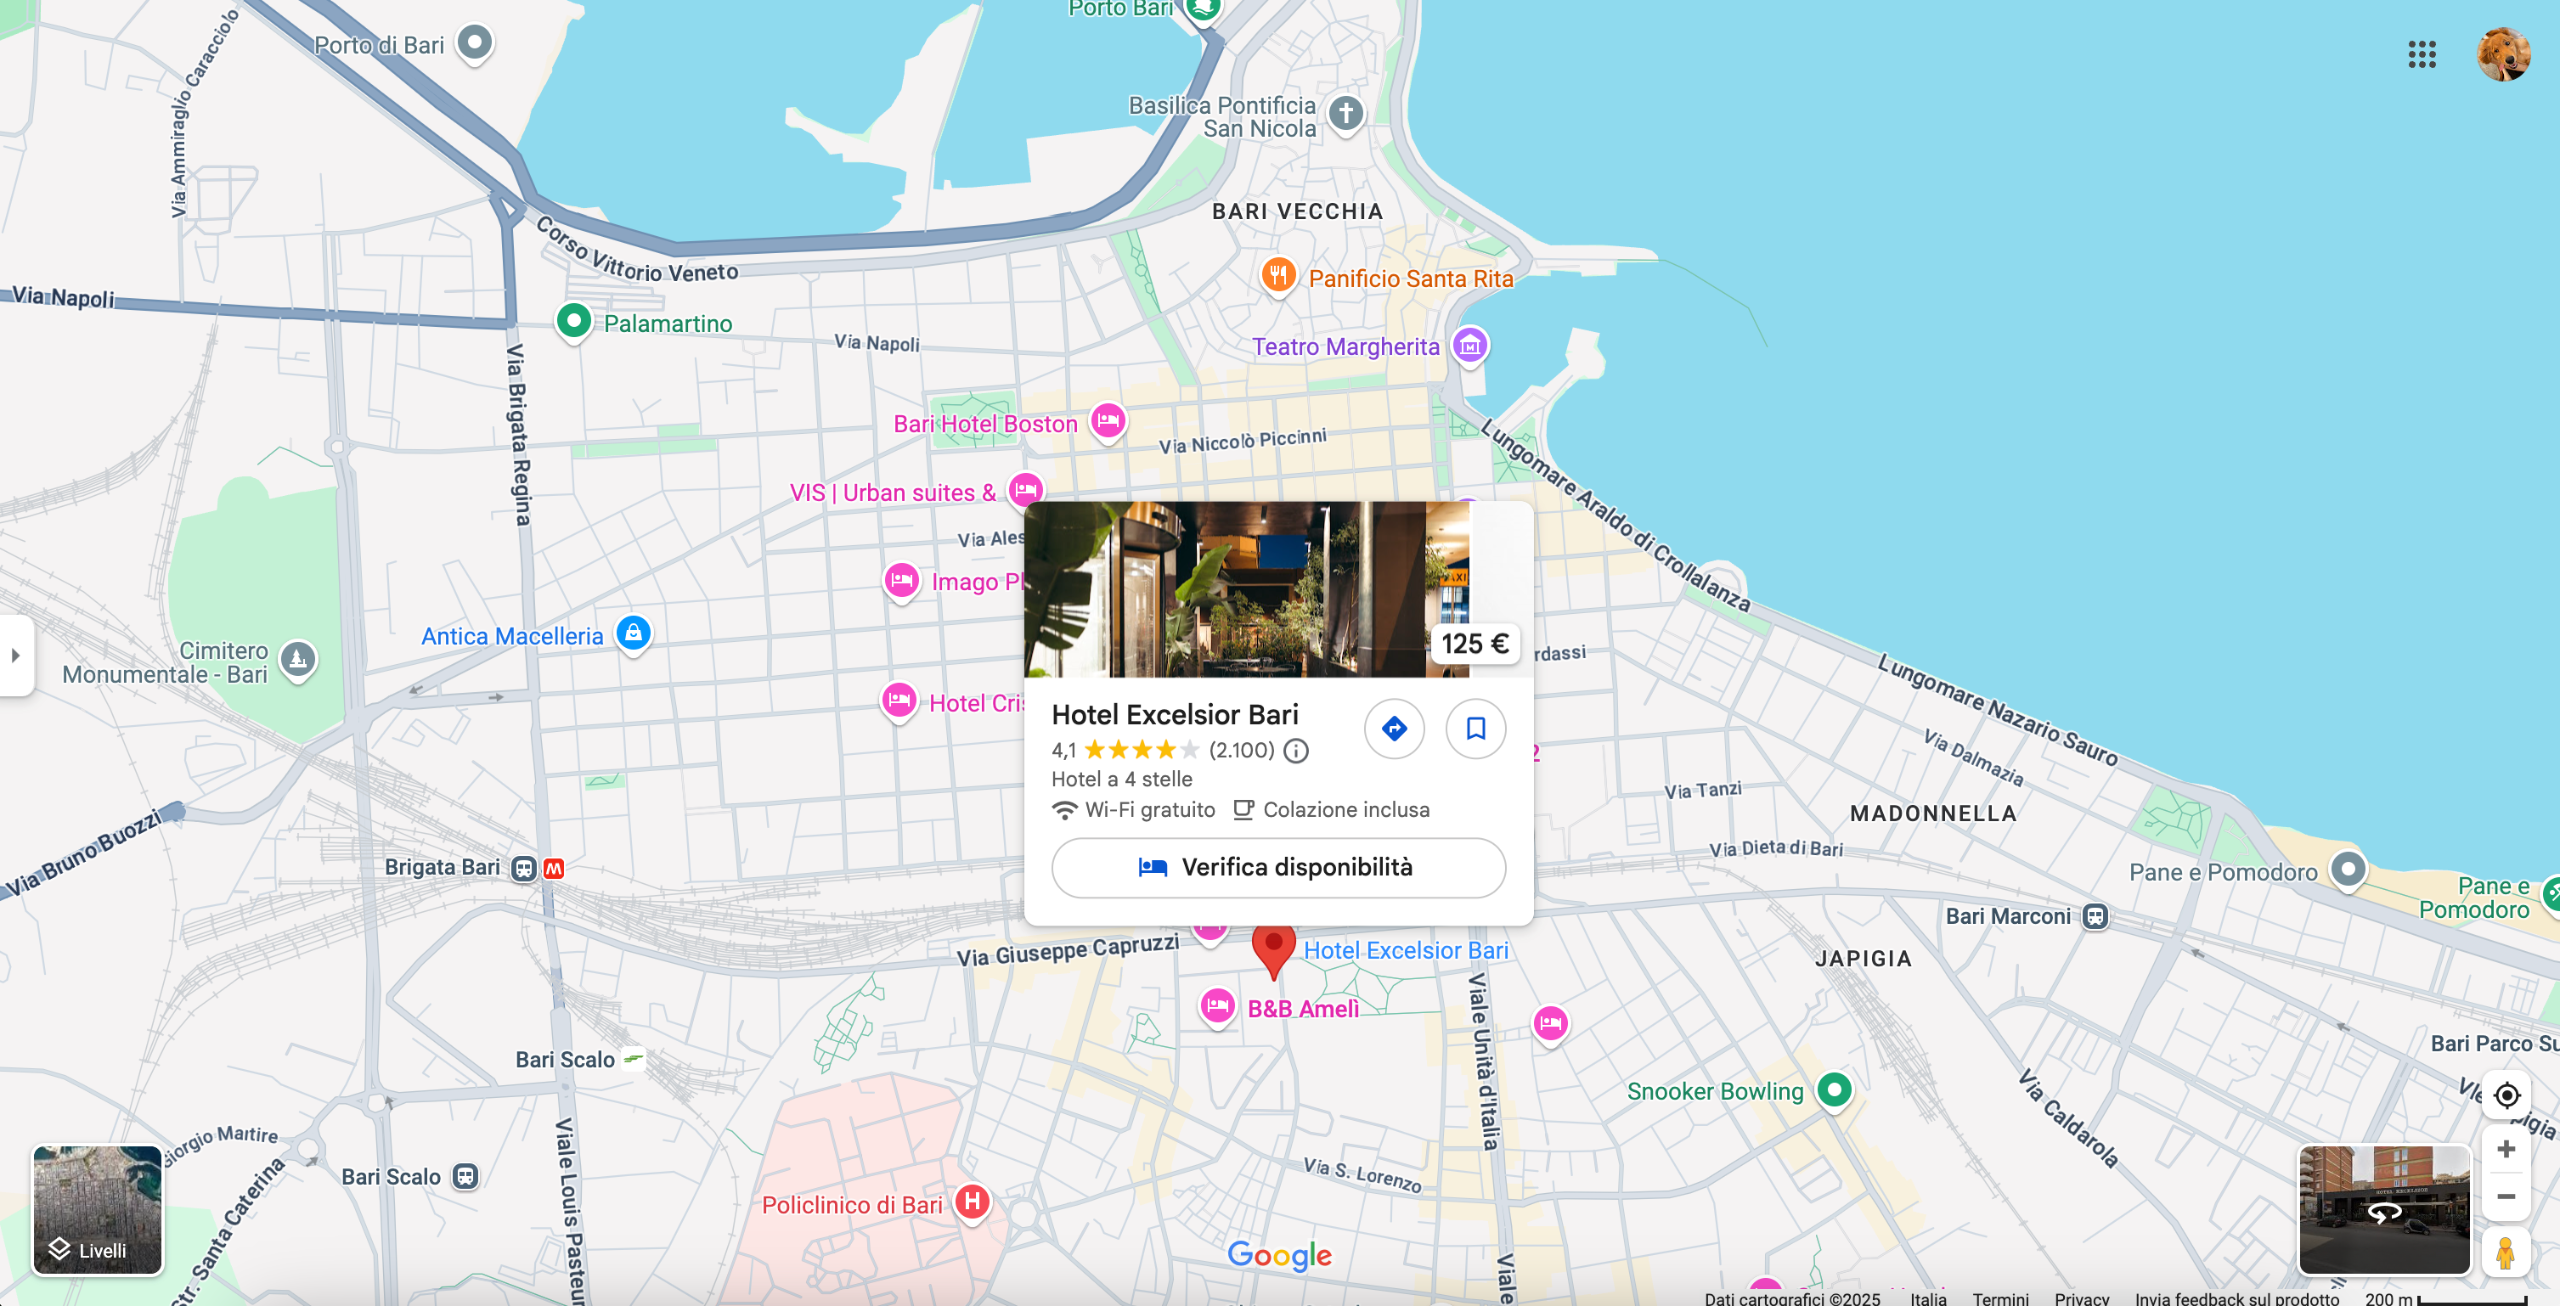The image size is (2560, 1306).
Task: Open the Livelli layers thumbnail
Action: click(97, 1210)
